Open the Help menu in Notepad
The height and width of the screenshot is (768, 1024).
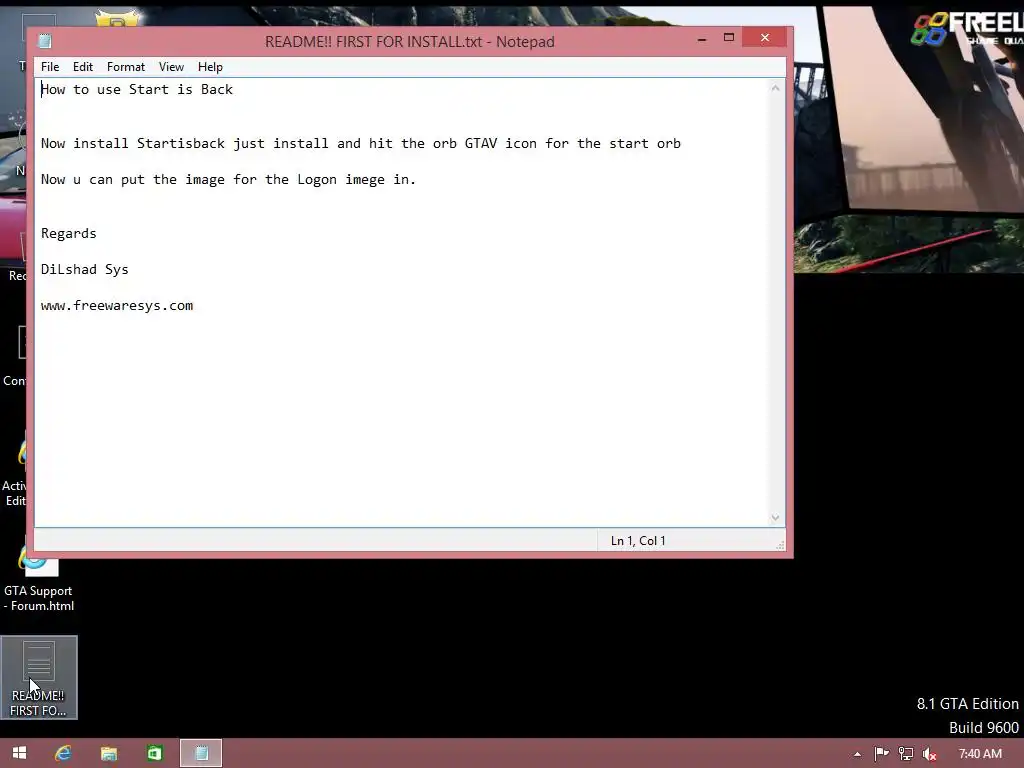tap(210, 67)
